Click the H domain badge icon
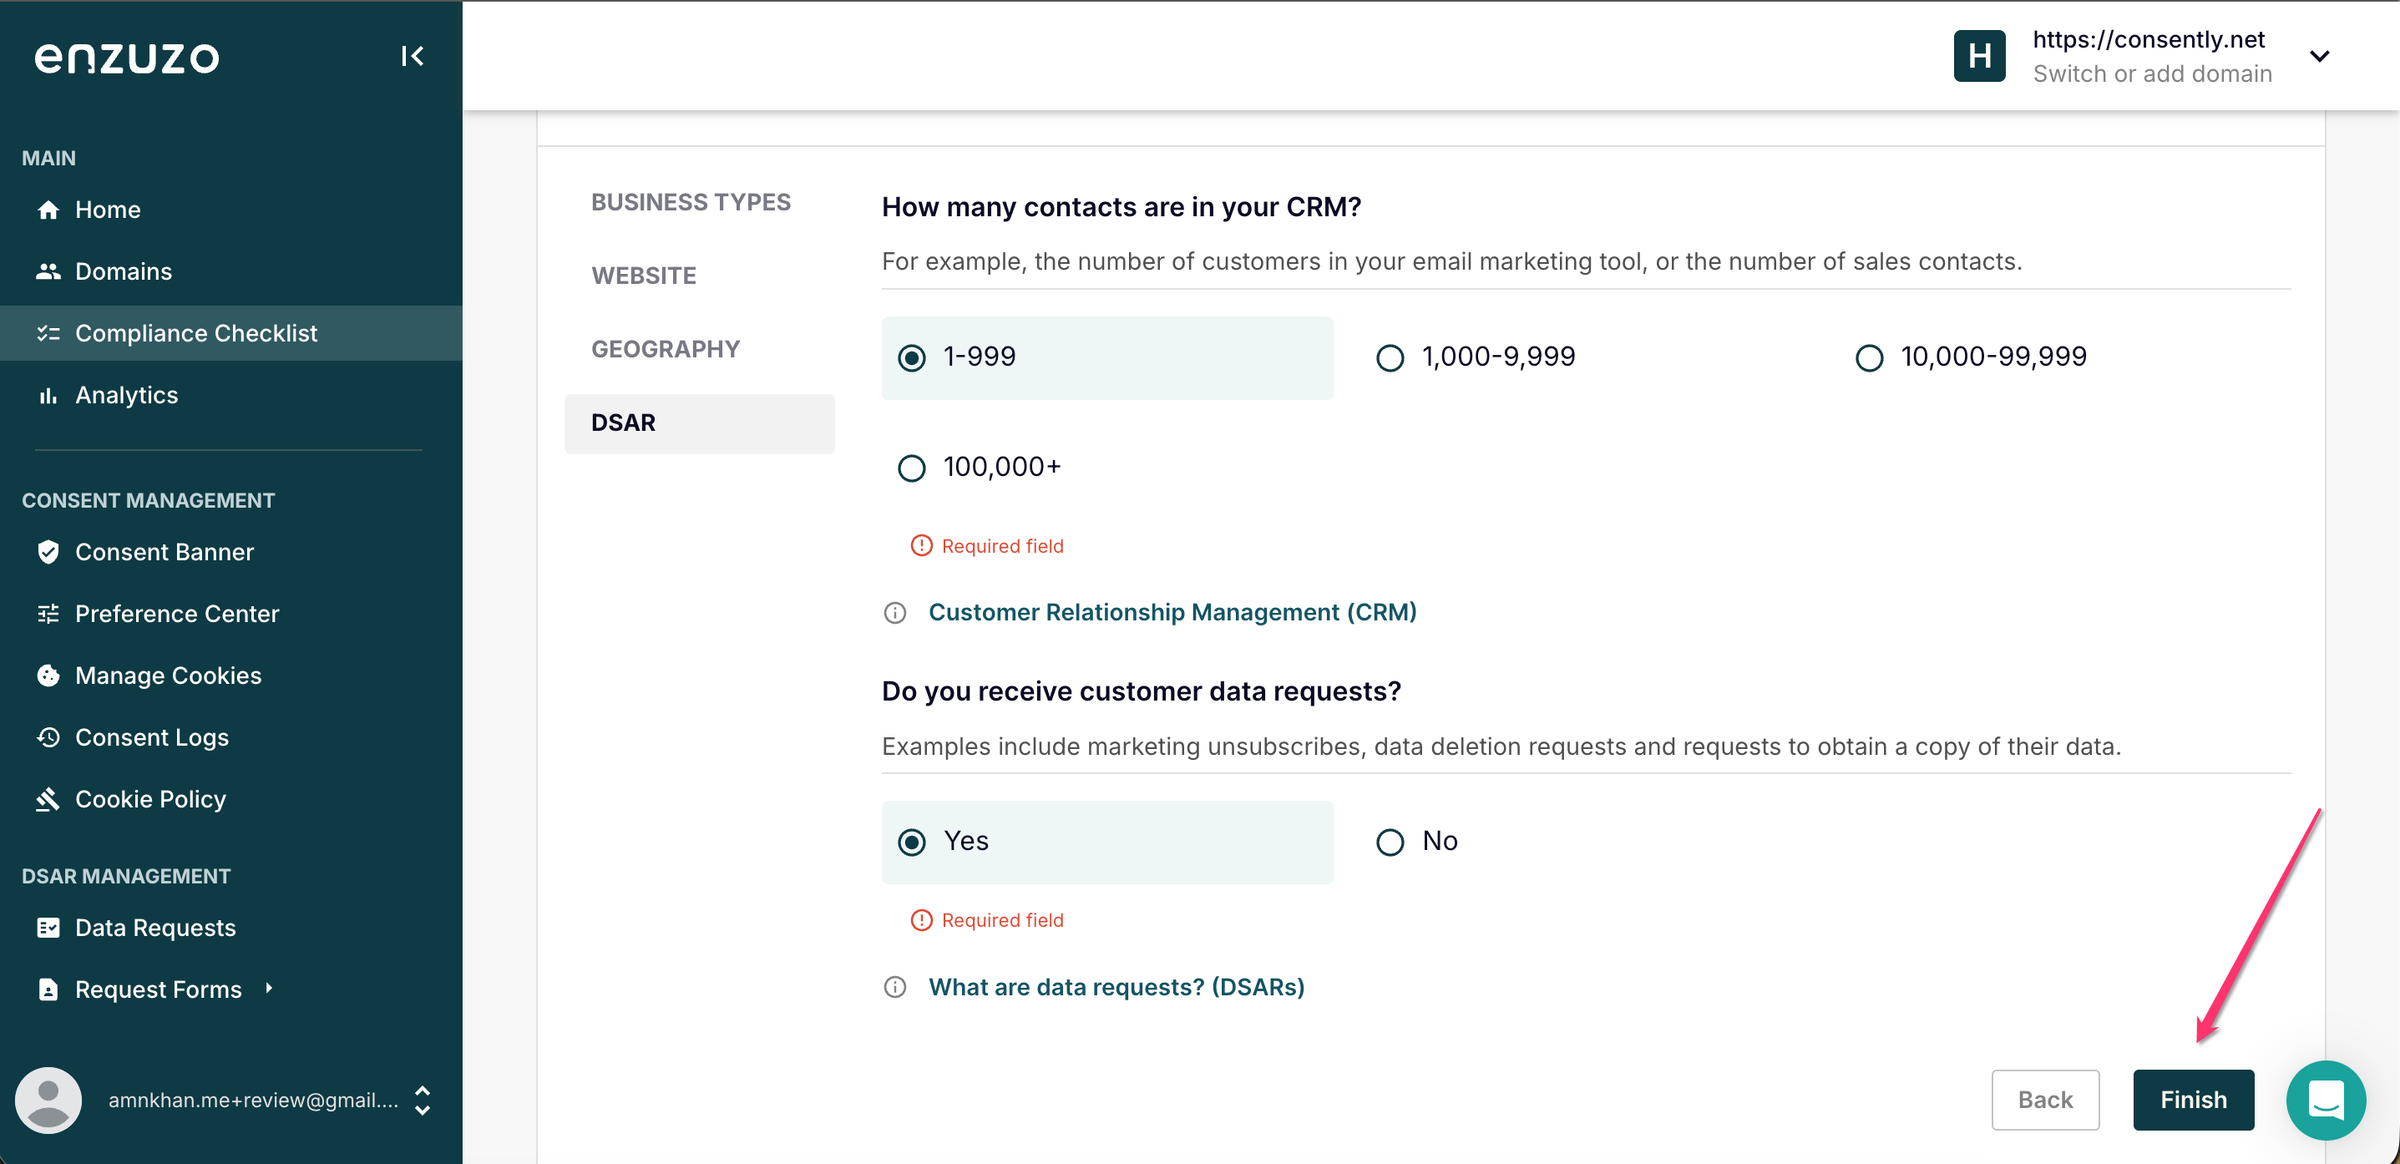This screenshot has width=2400, height=1164. 1979,56
